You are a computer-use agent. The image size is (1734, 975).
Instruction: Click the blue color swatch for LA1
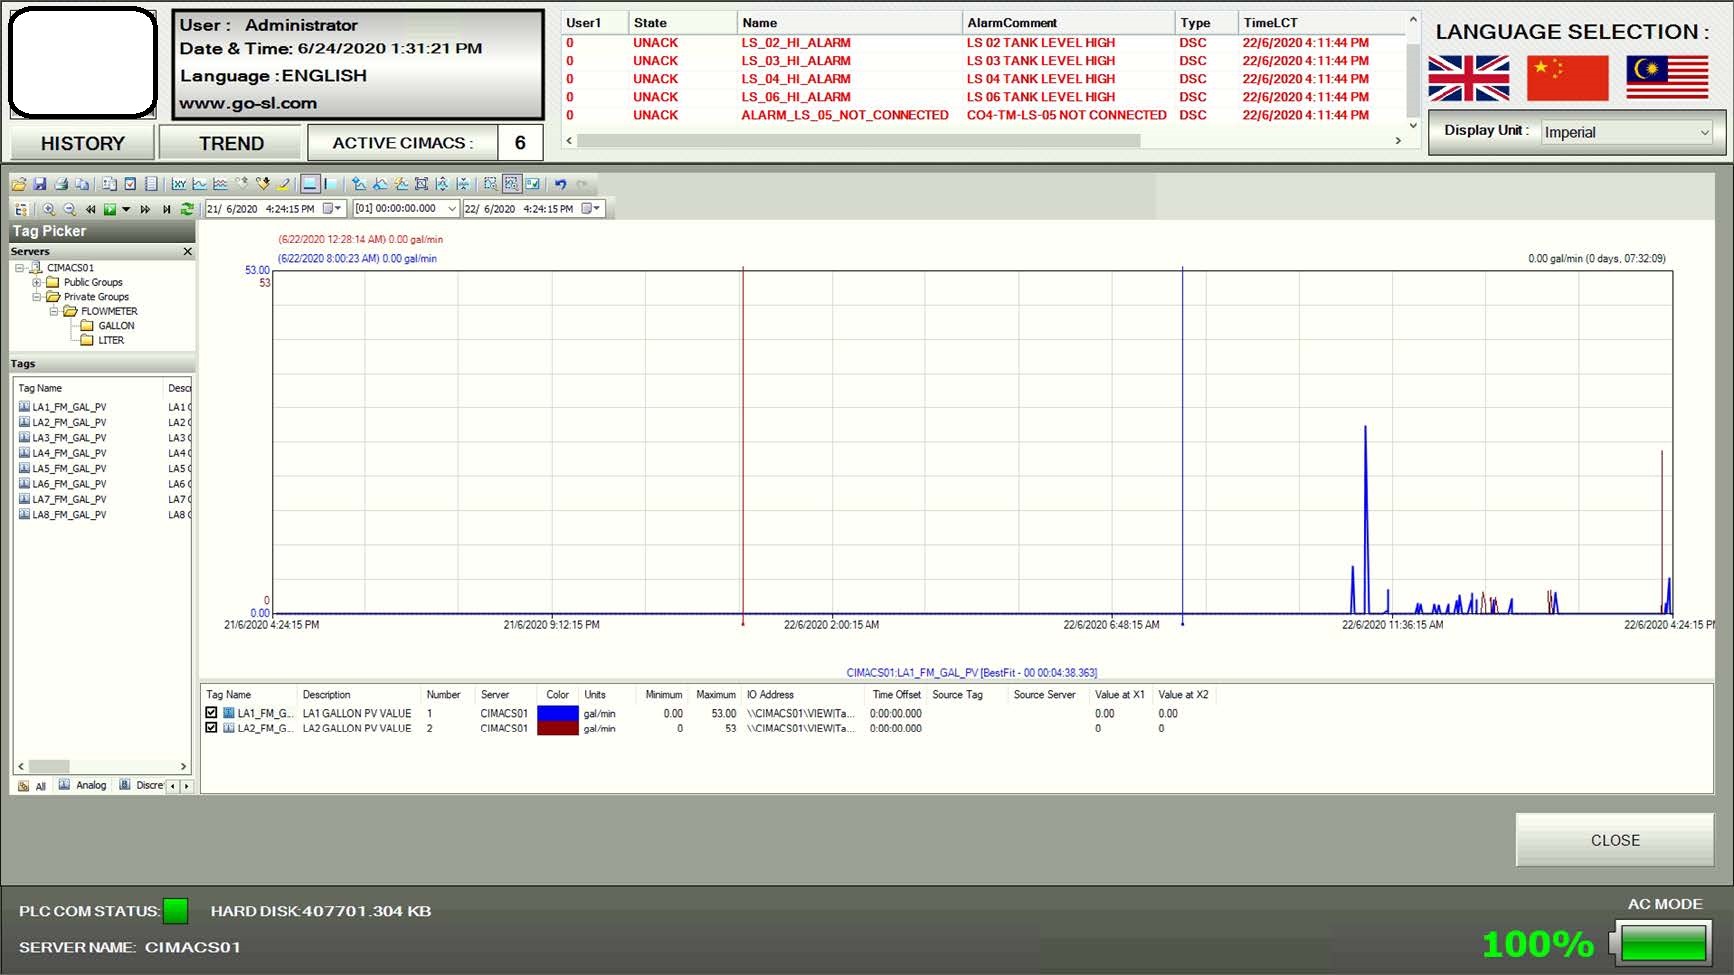pyautogui.click(x=557, y=713)
